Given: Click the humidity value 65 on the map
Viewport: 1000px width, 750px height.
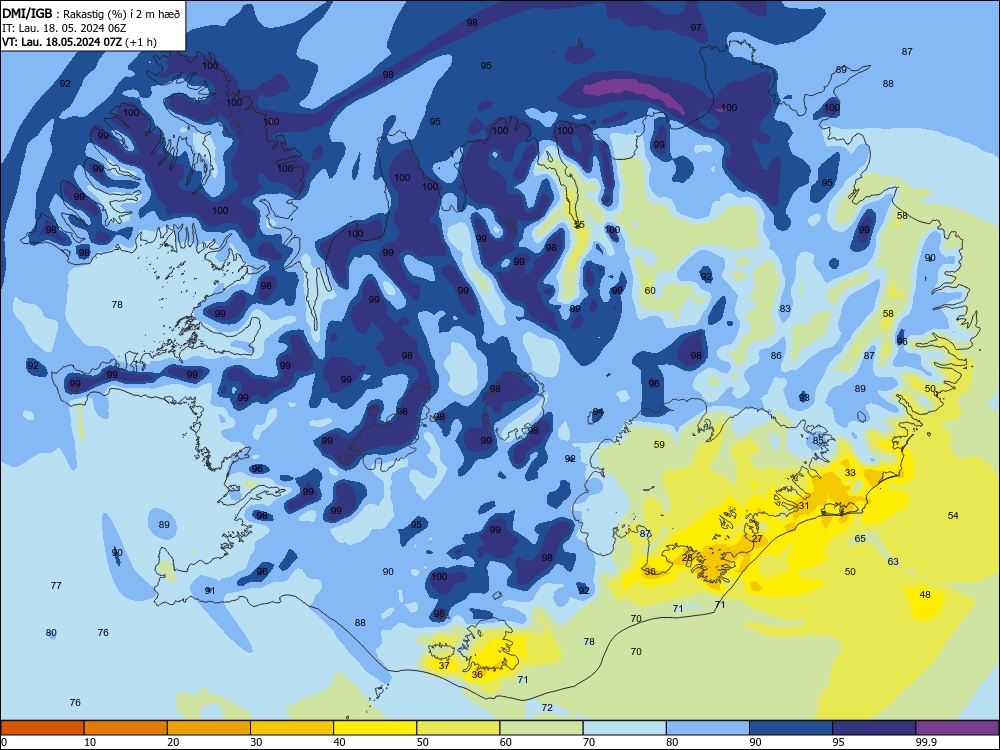Looking at the screenshot, I should (860, 538).
